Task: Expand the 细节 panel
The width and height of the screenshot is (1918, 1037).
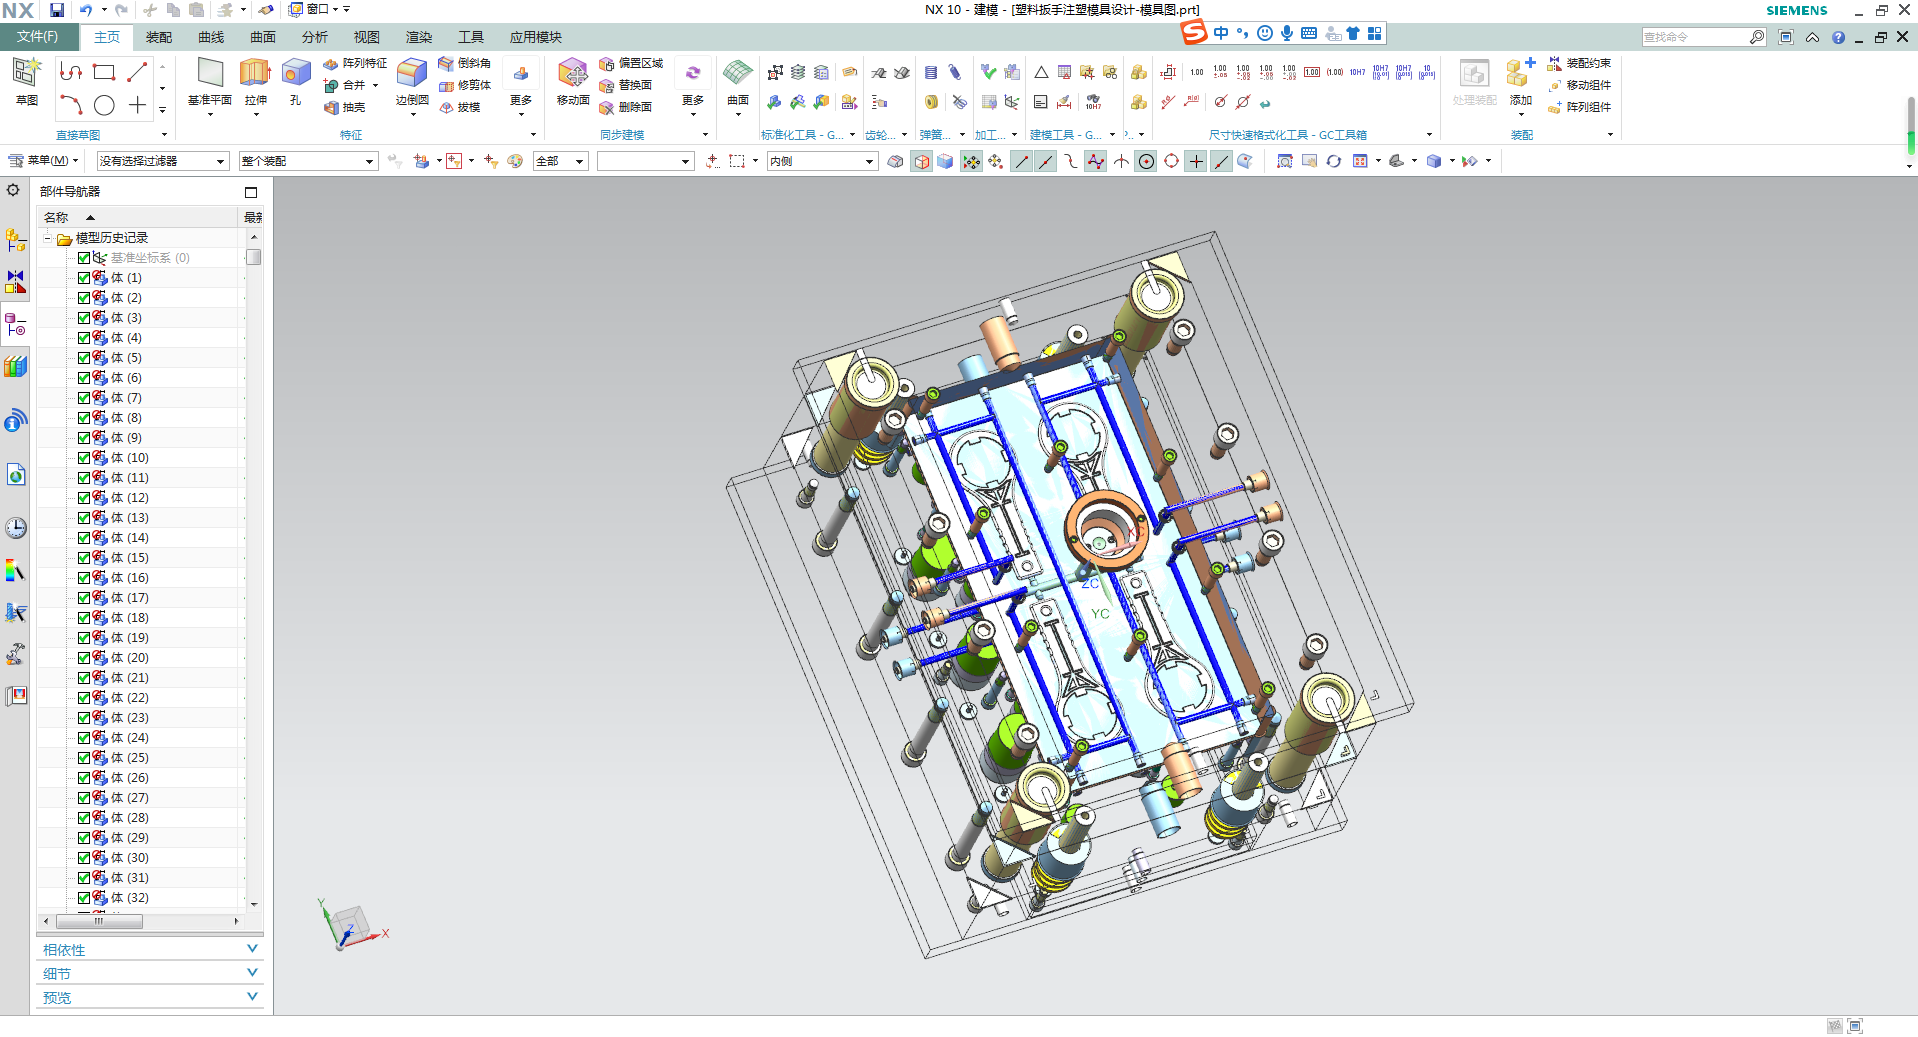Action: [150, 973]
